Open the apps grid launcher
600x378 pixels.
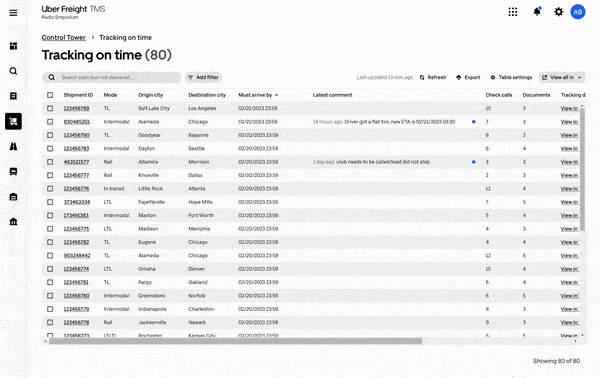(513, 12)
